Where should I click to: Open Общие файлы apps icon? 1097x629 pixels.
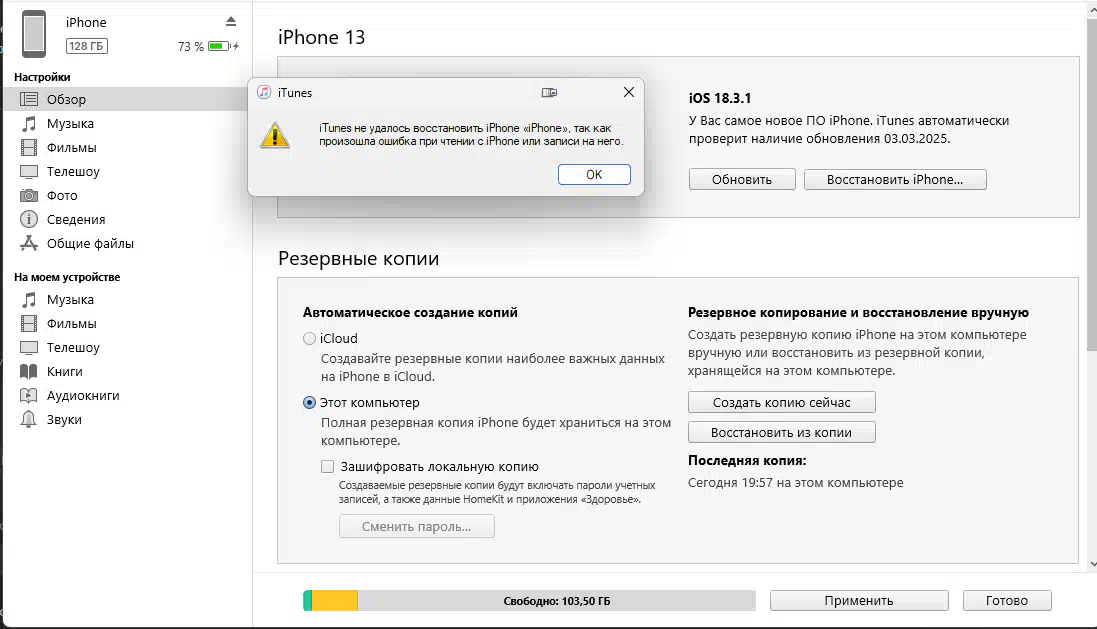tap(29, 243)
